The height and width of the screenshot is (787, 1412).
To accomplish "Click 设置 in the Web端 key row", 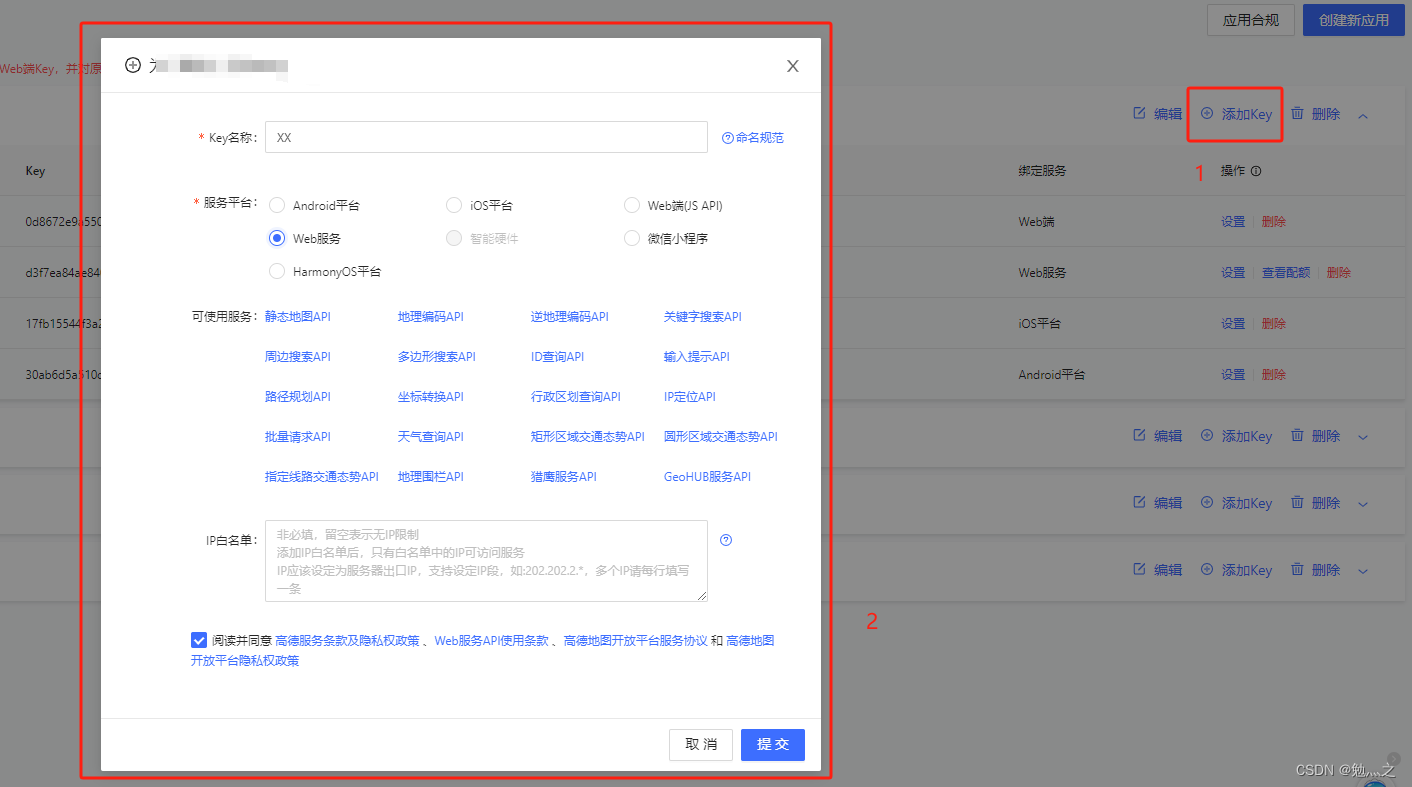I will (1233, 222).
